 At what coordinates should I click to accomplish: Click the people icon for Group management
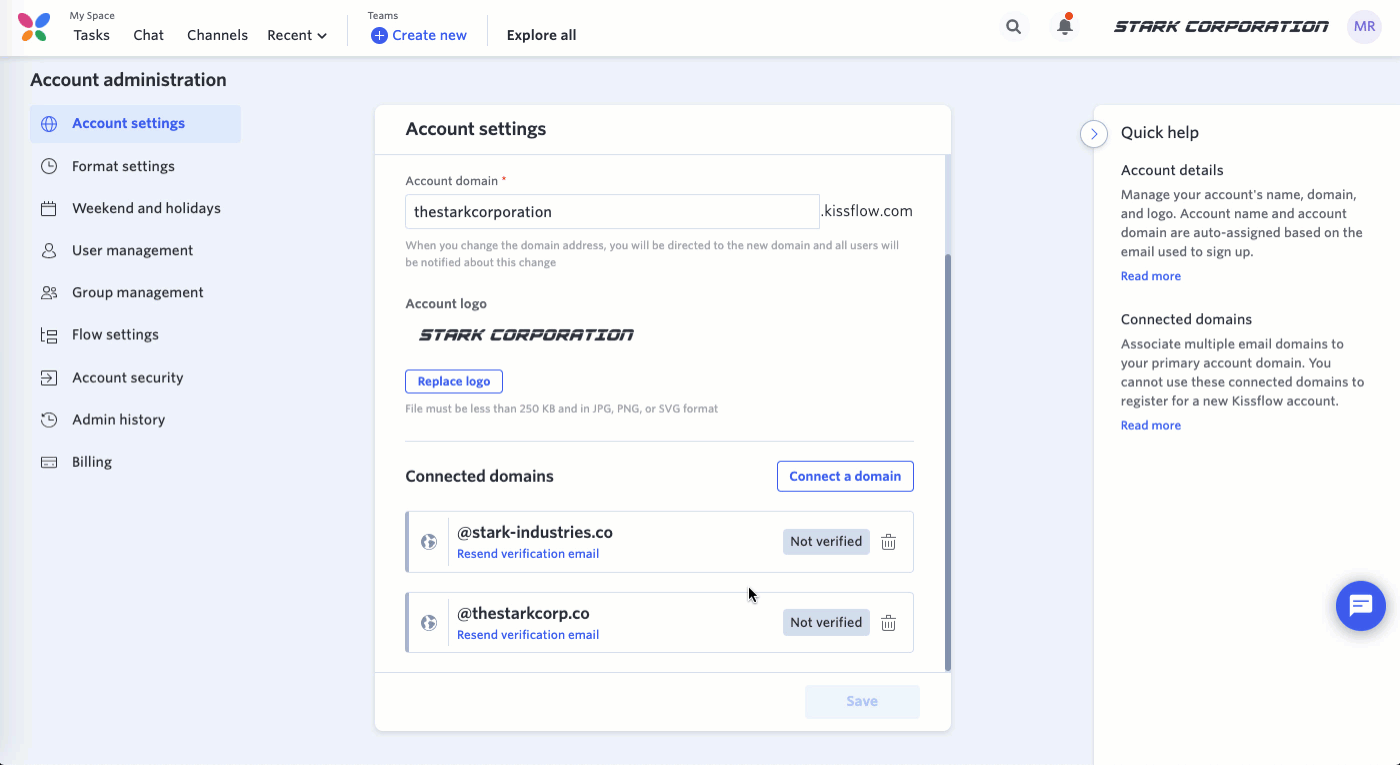(x=48, y=292)
